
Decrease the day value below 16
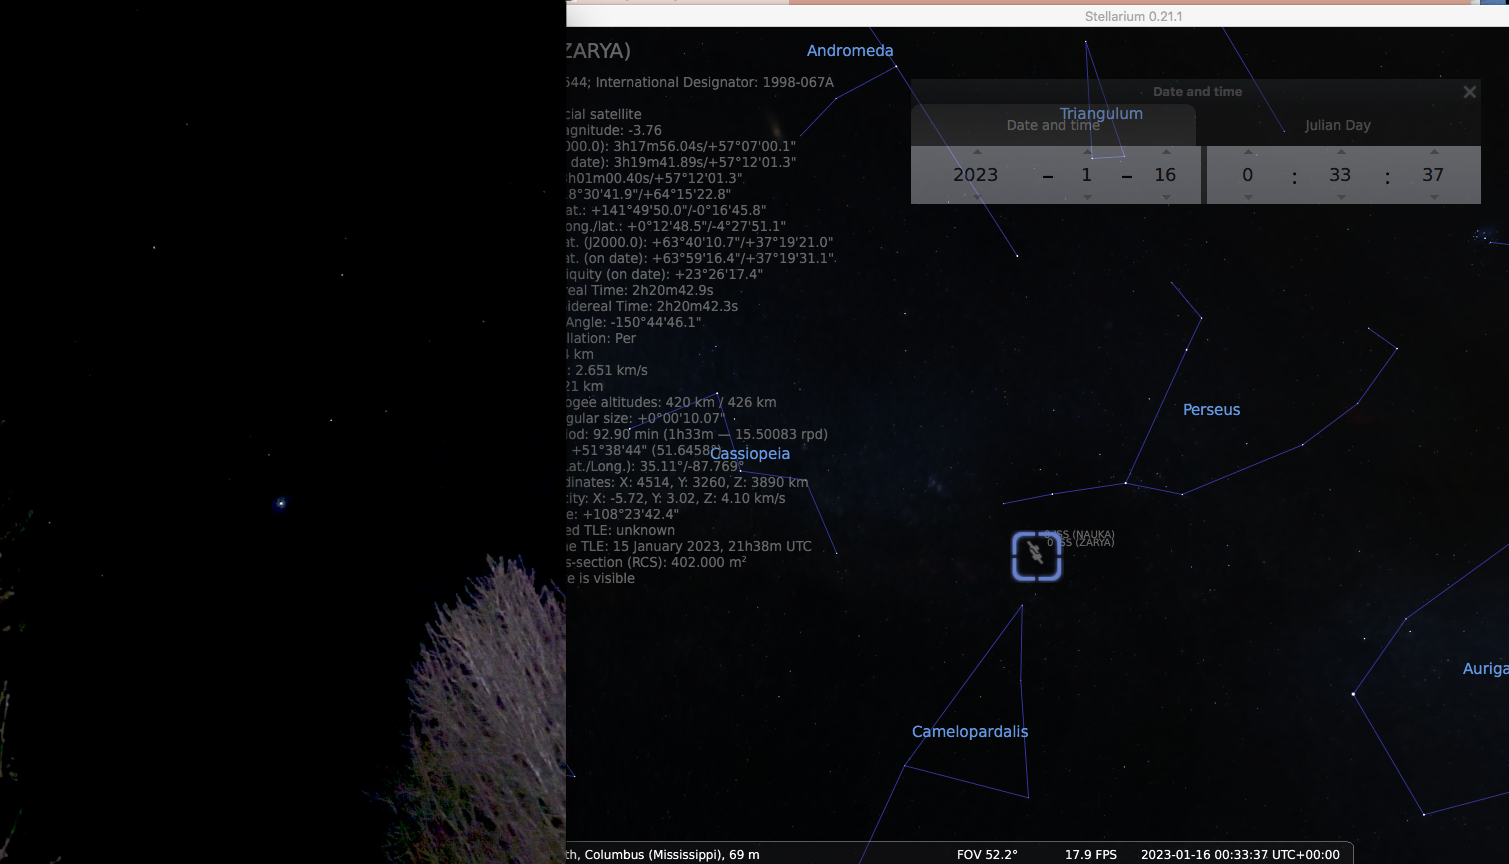tap(1166, 197)
